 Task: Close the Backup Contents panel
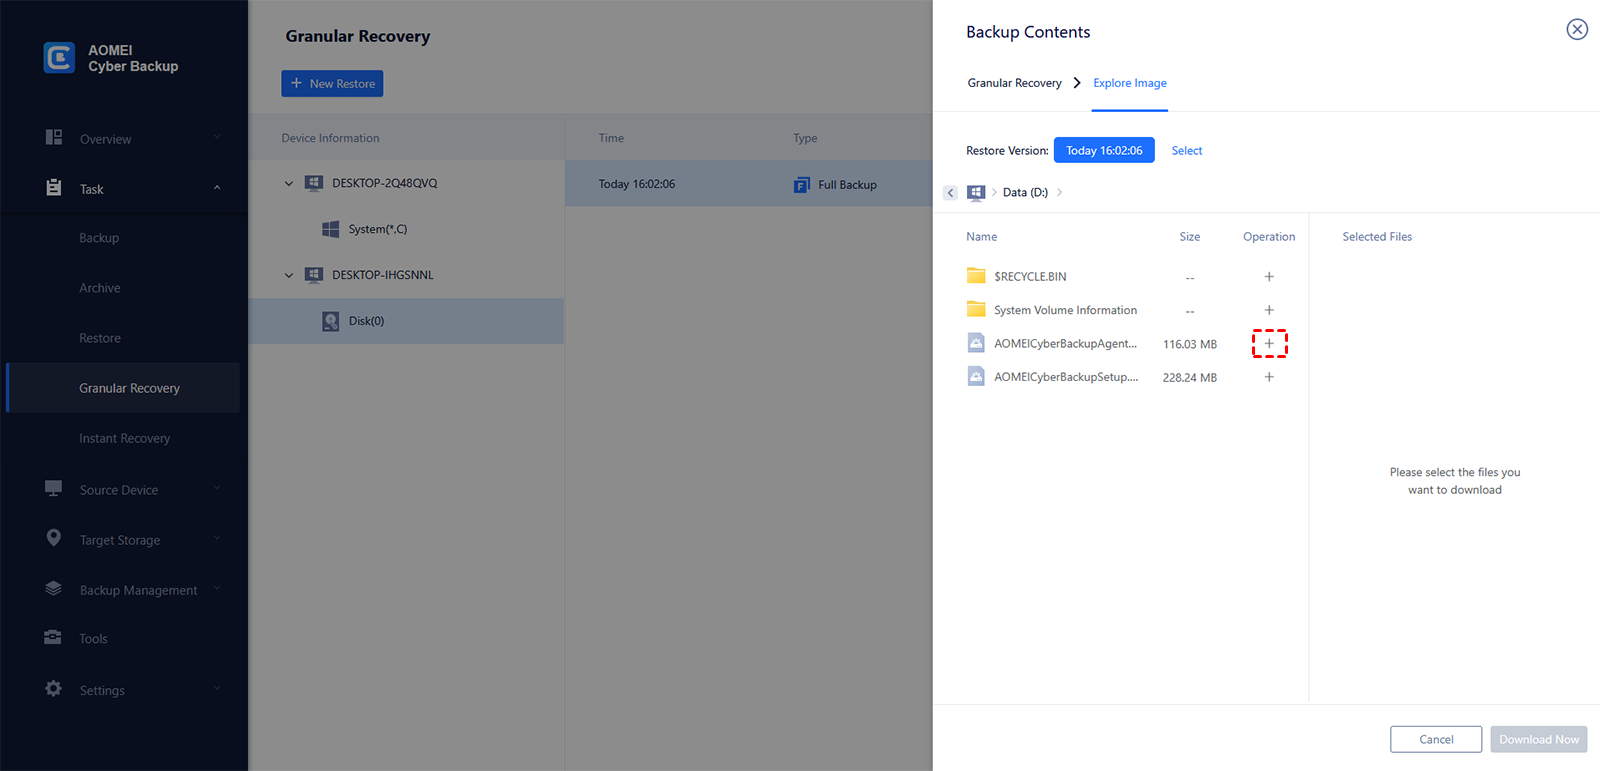[1576, 30]
